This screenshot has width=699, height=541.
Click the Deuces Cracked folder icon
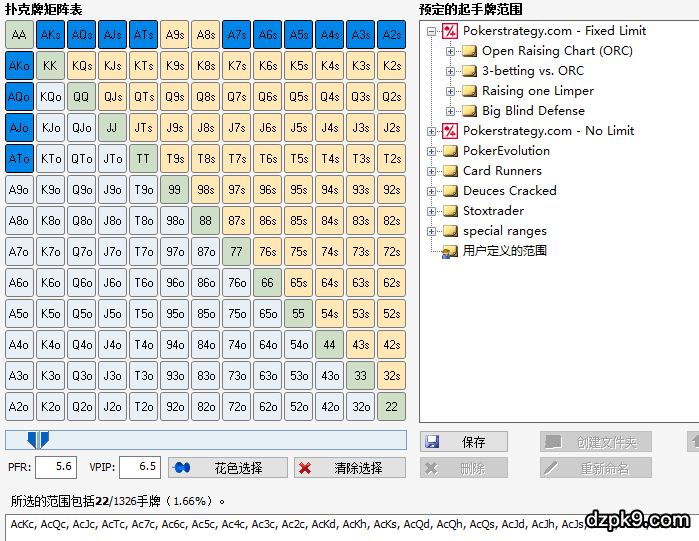(x=450, y=191)
